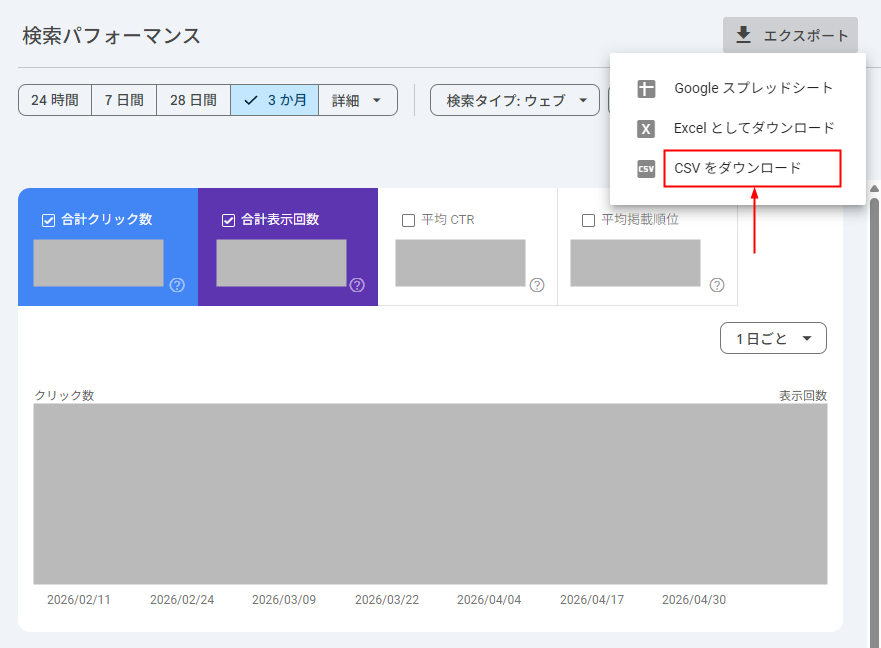Click the クリック数 axis label
Image resolution: width=881 pixels, height=648 pixels.
tap(64, 396)
